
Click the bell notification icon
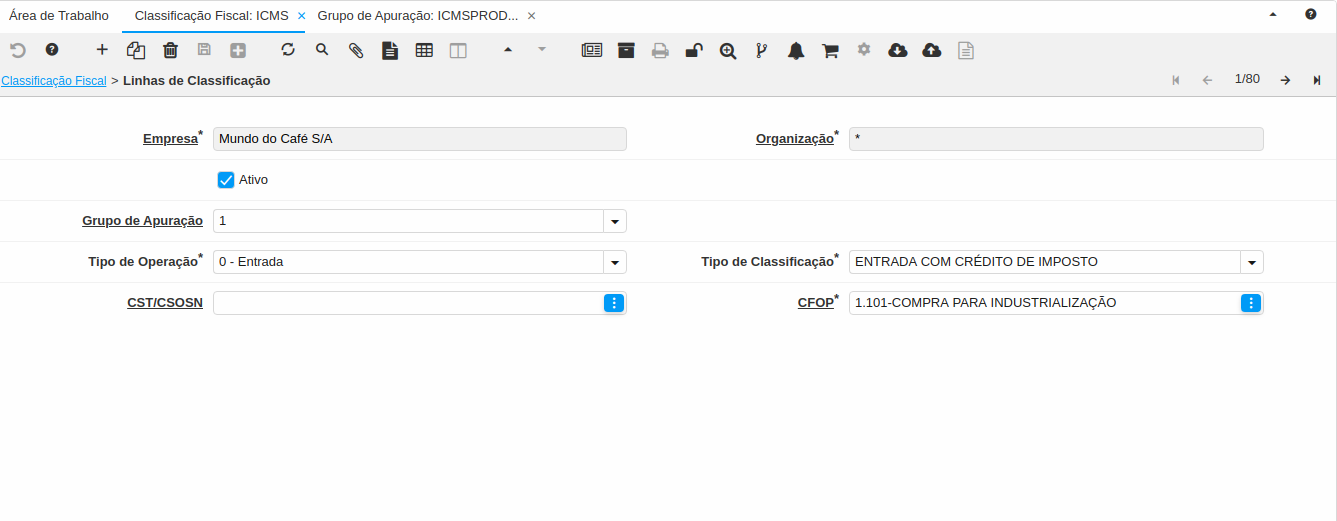pyautogui.click(x=796, y=50)
